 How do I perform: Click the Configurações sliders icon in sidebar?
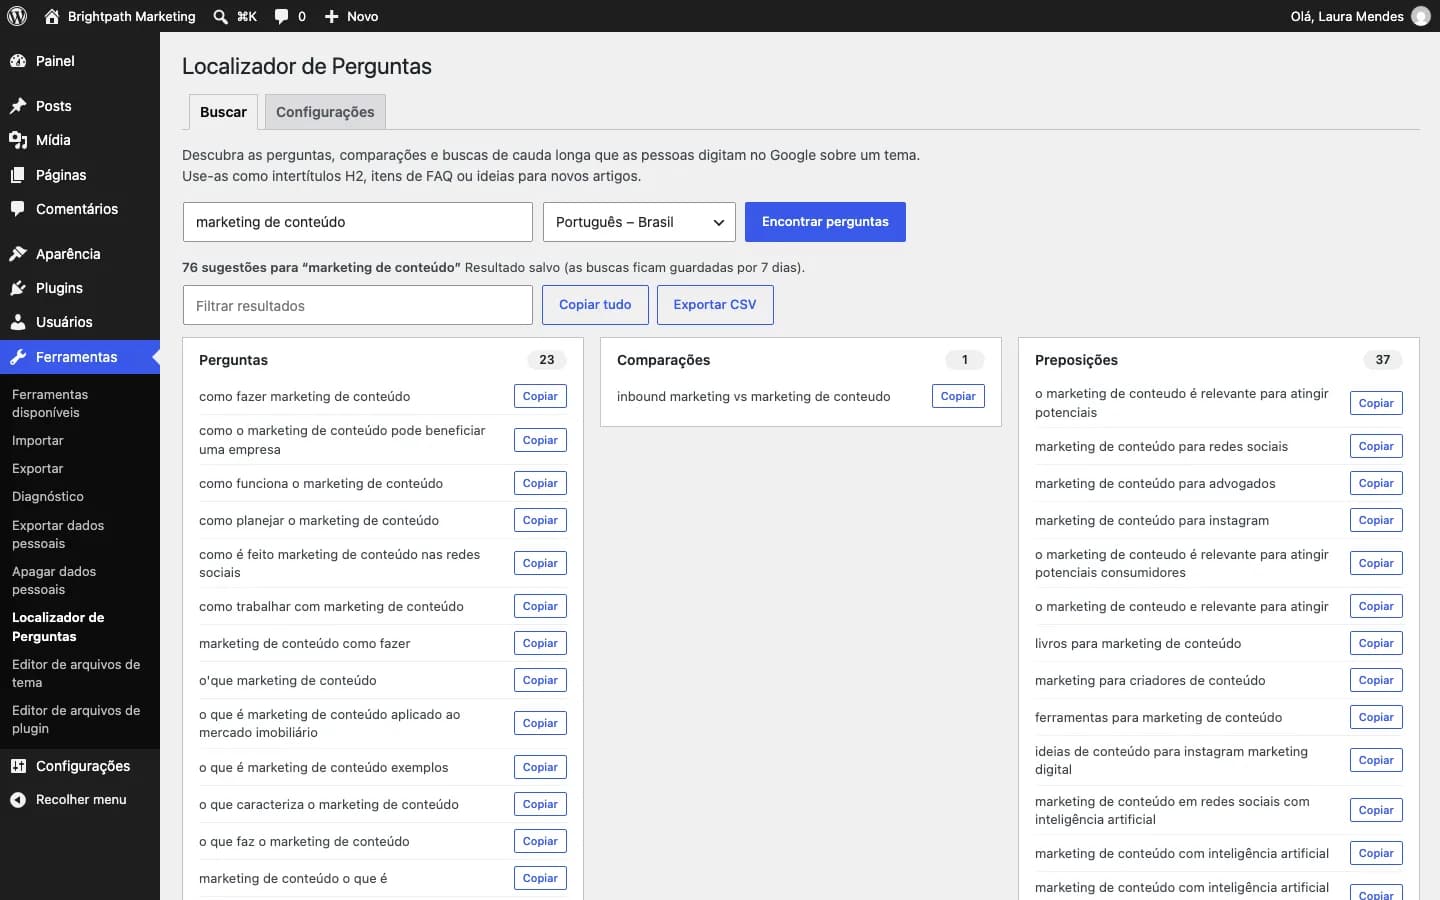click(x=18, y=766)
